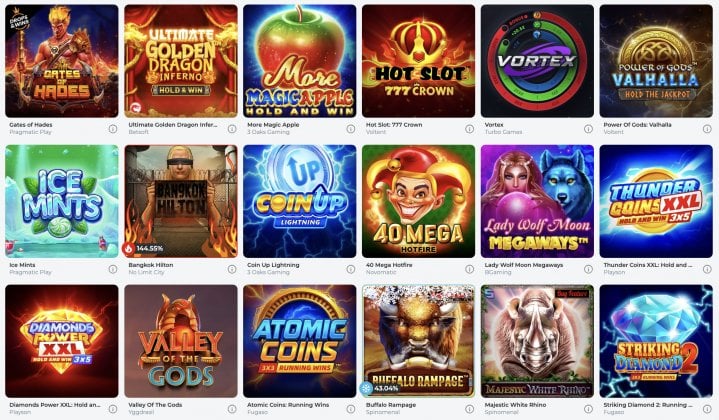This screenshot has width=719, height=420.
Task: Launch Power Of Gods: Valhalla game tile
Action: coord(656,61)
